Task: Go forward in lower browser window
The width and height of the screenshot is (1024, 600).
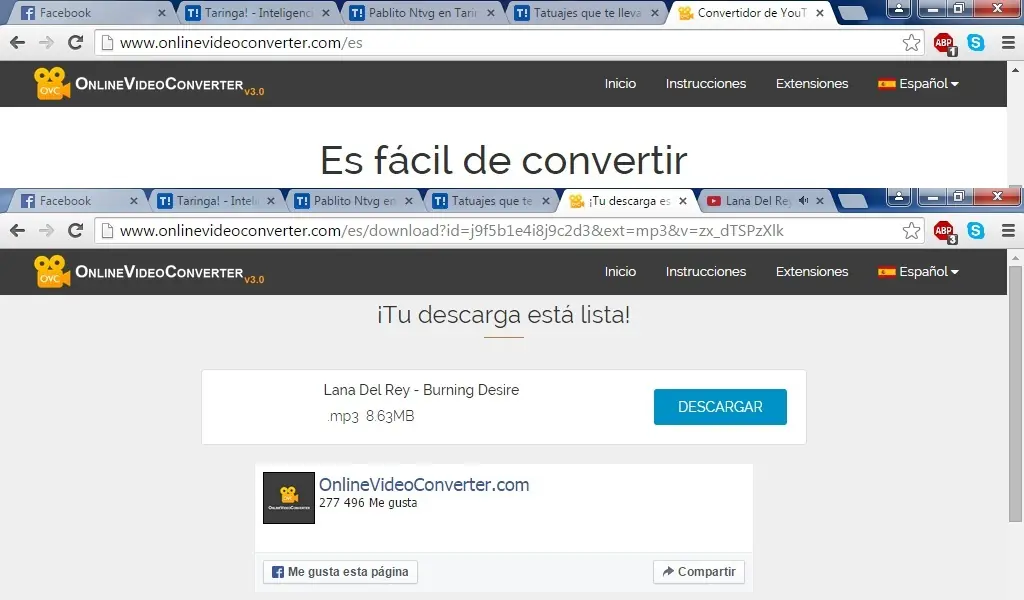Action: pos(46,230)
